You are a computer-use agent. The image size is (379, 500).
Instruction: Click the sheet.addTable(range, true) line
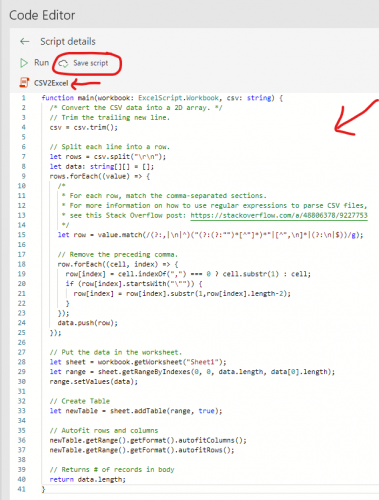pos(136,411)
